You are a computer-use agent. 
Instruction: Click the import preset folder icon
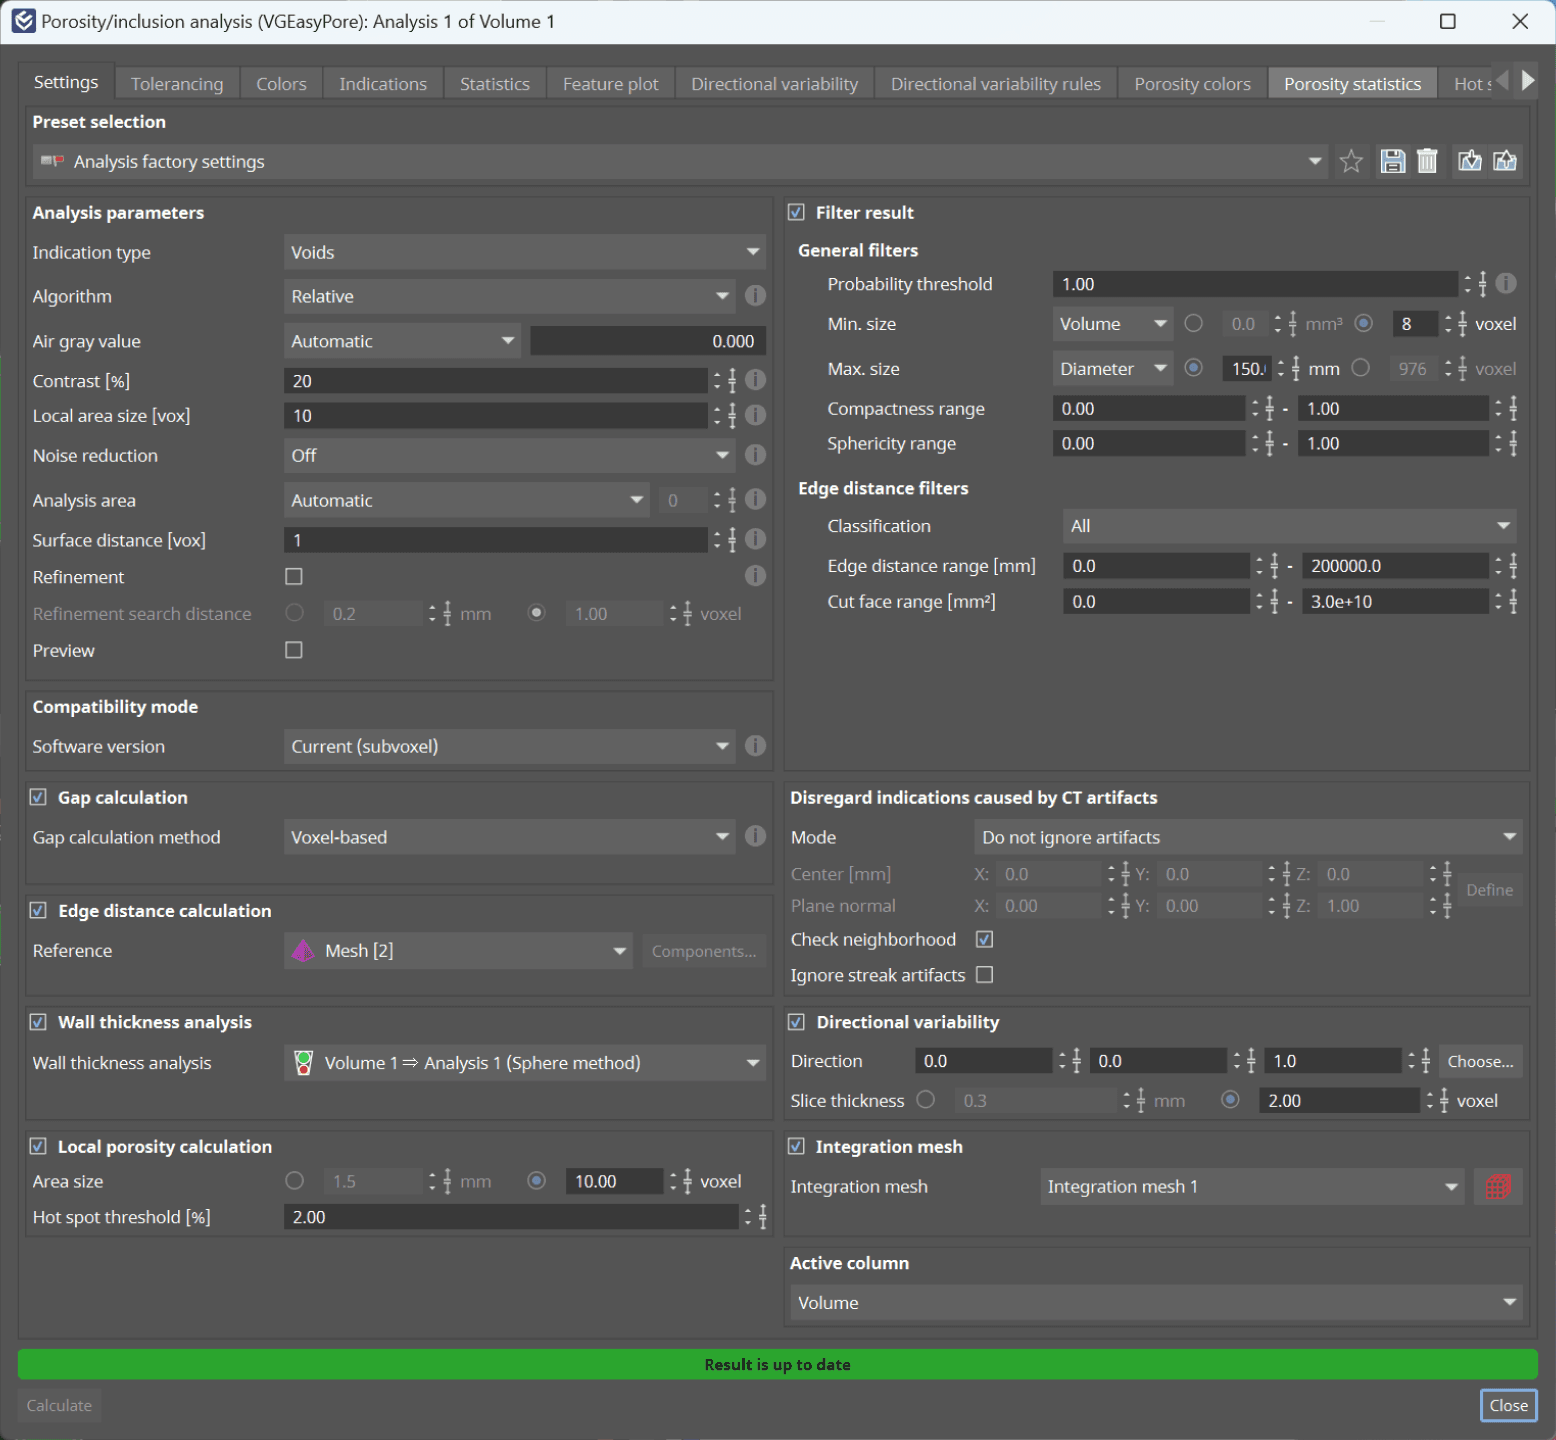[1469, 161]
